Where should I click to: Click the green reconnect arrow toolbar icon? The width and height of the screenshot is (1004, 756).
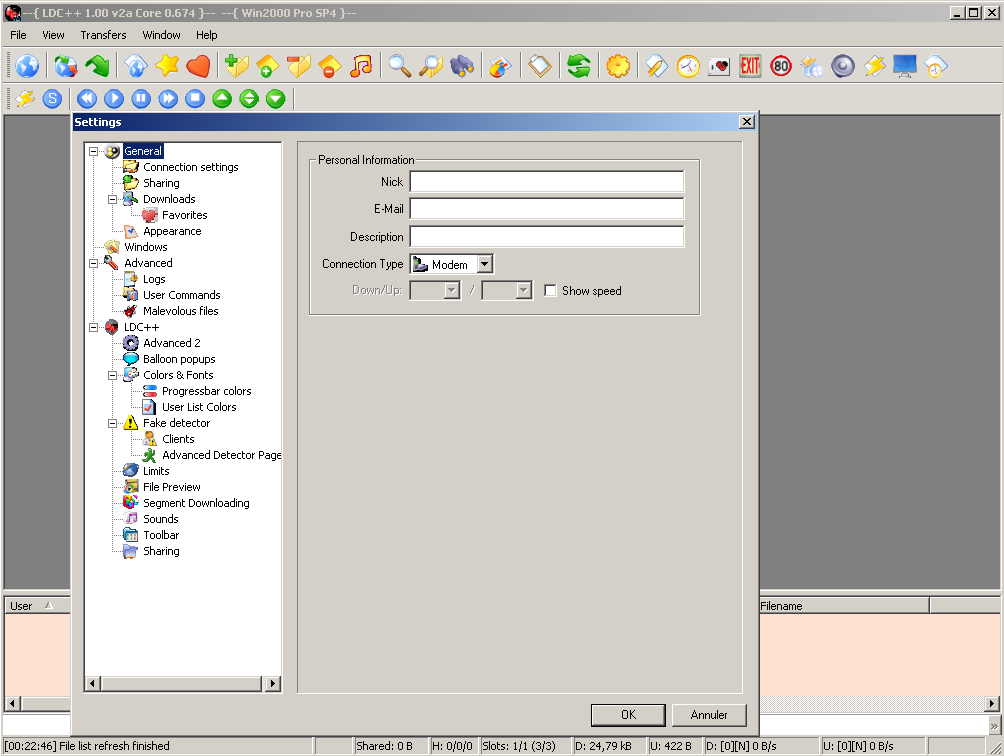click(97, 66)
